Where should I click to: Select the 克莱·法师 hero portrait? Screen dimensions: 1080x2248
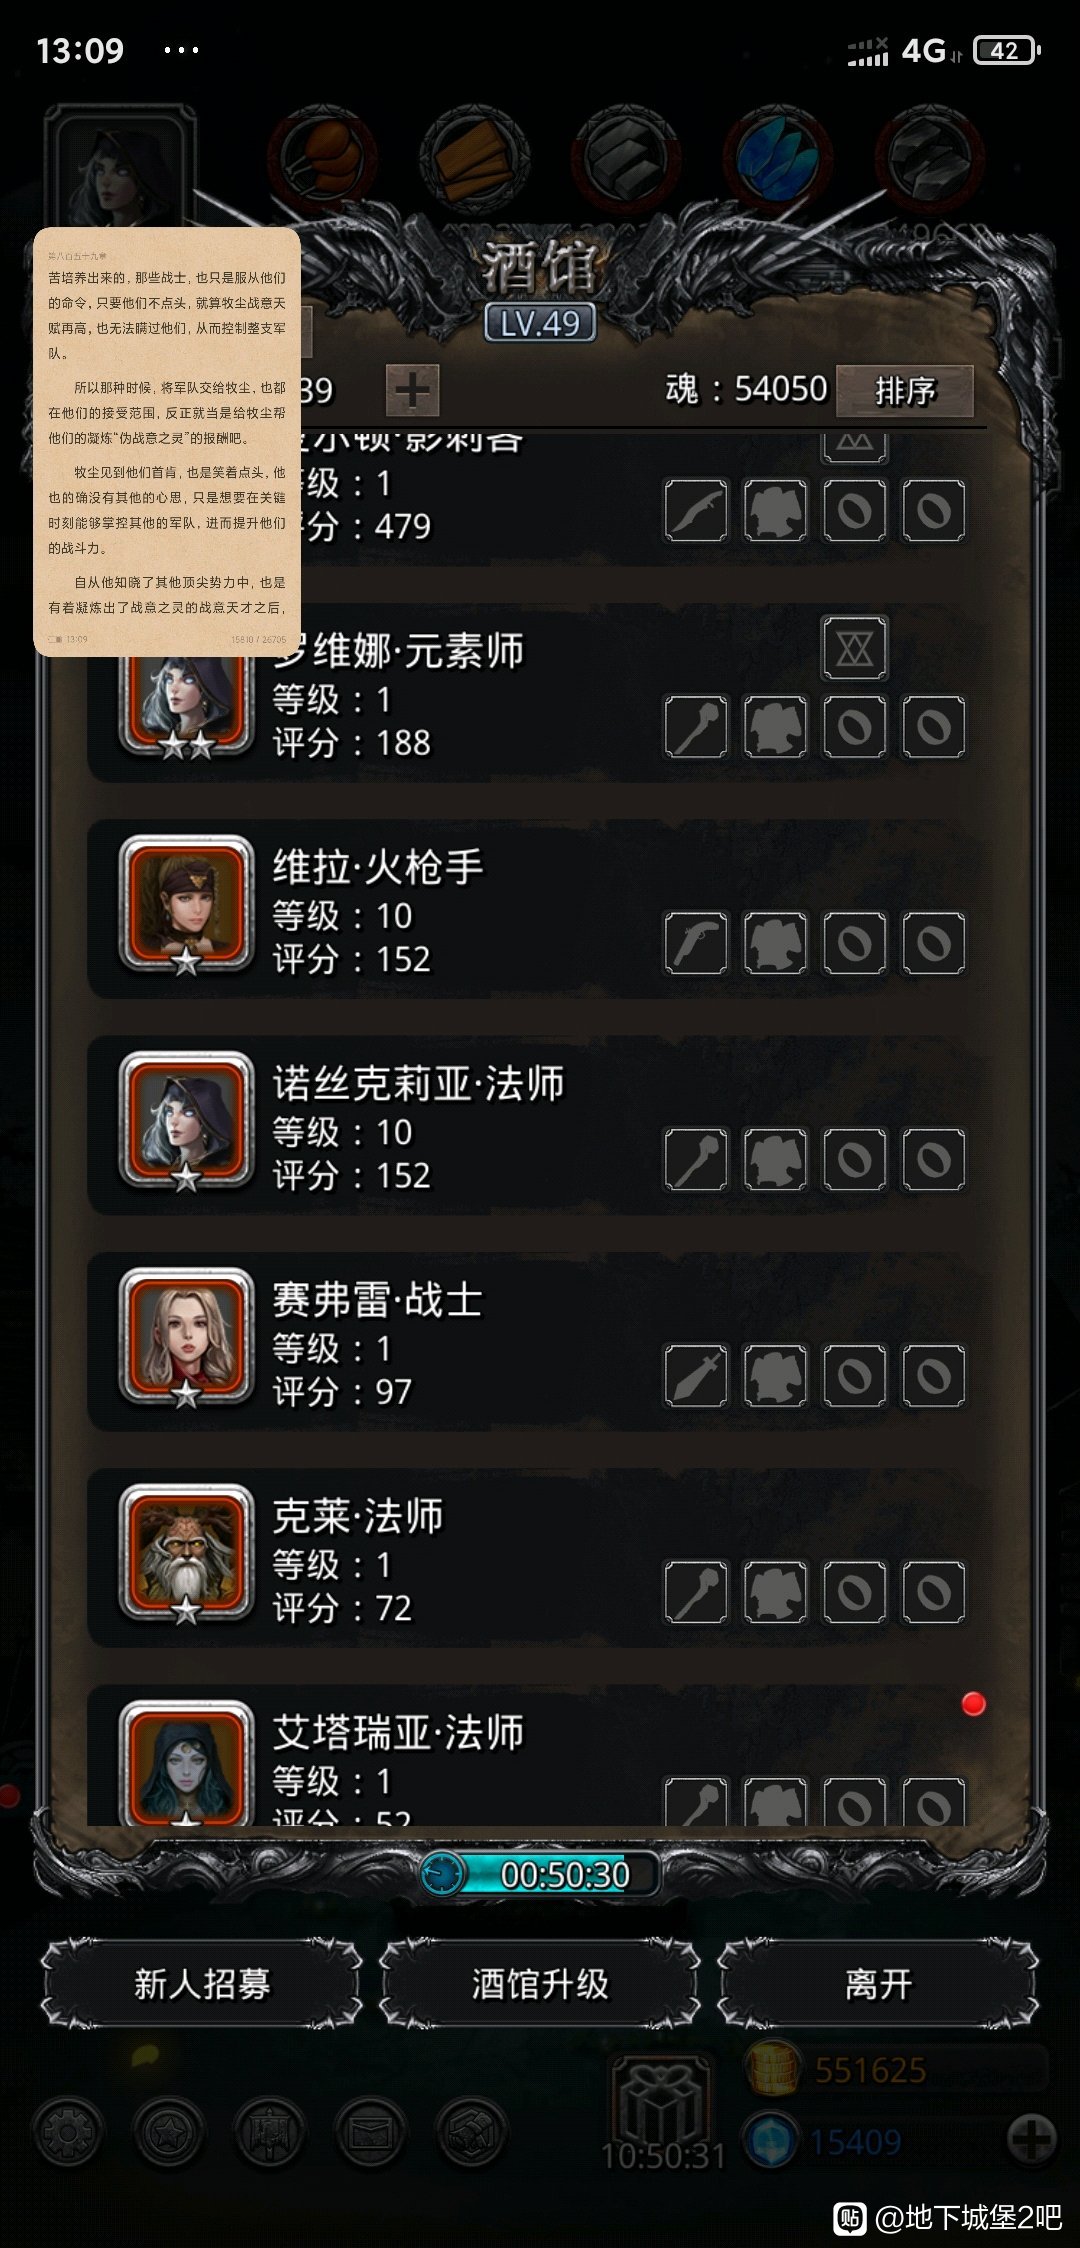186,1554
